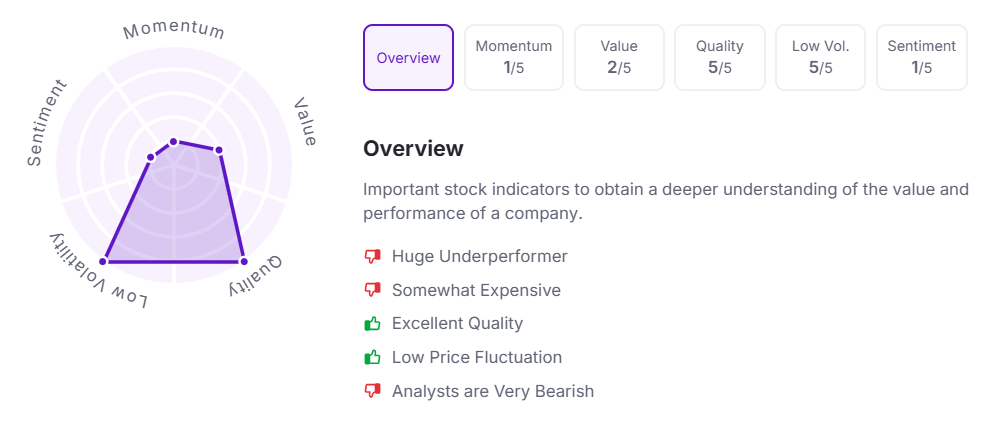The image size is (1003, 426).
Task: Click the curved Sentiment axis label on radar
Action: (x=46, y=122)
